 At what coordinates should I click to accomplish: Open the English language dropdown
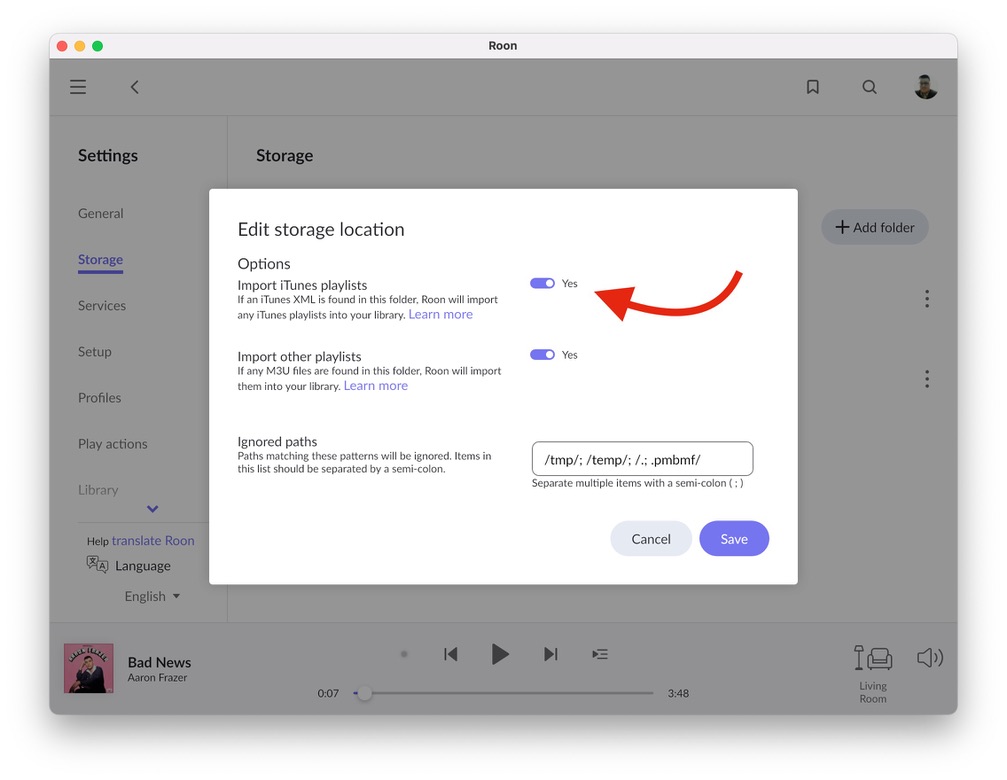(152, 596)
